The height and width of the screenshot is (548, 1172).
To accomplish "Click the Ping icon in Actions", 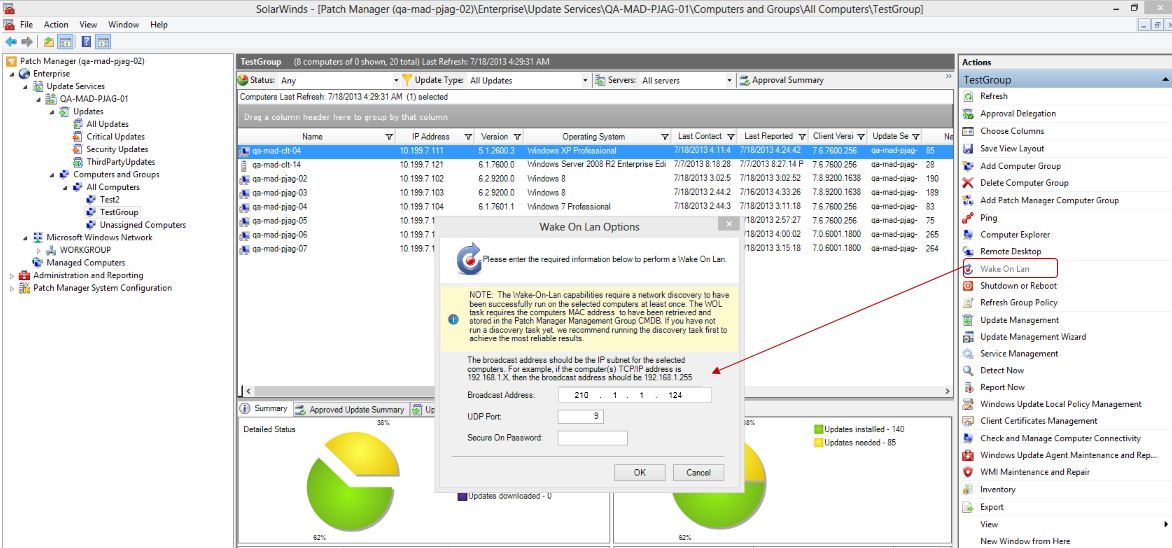I will pyautogui.click(x=968, y=218).
